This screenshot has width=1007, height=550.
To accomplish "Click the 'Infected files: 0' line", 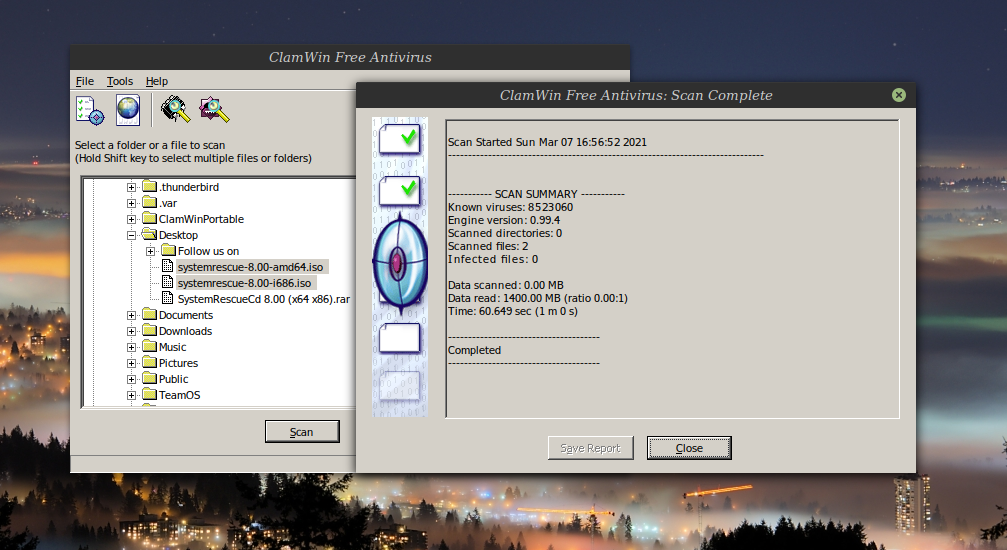I will [x=493, y=259].
